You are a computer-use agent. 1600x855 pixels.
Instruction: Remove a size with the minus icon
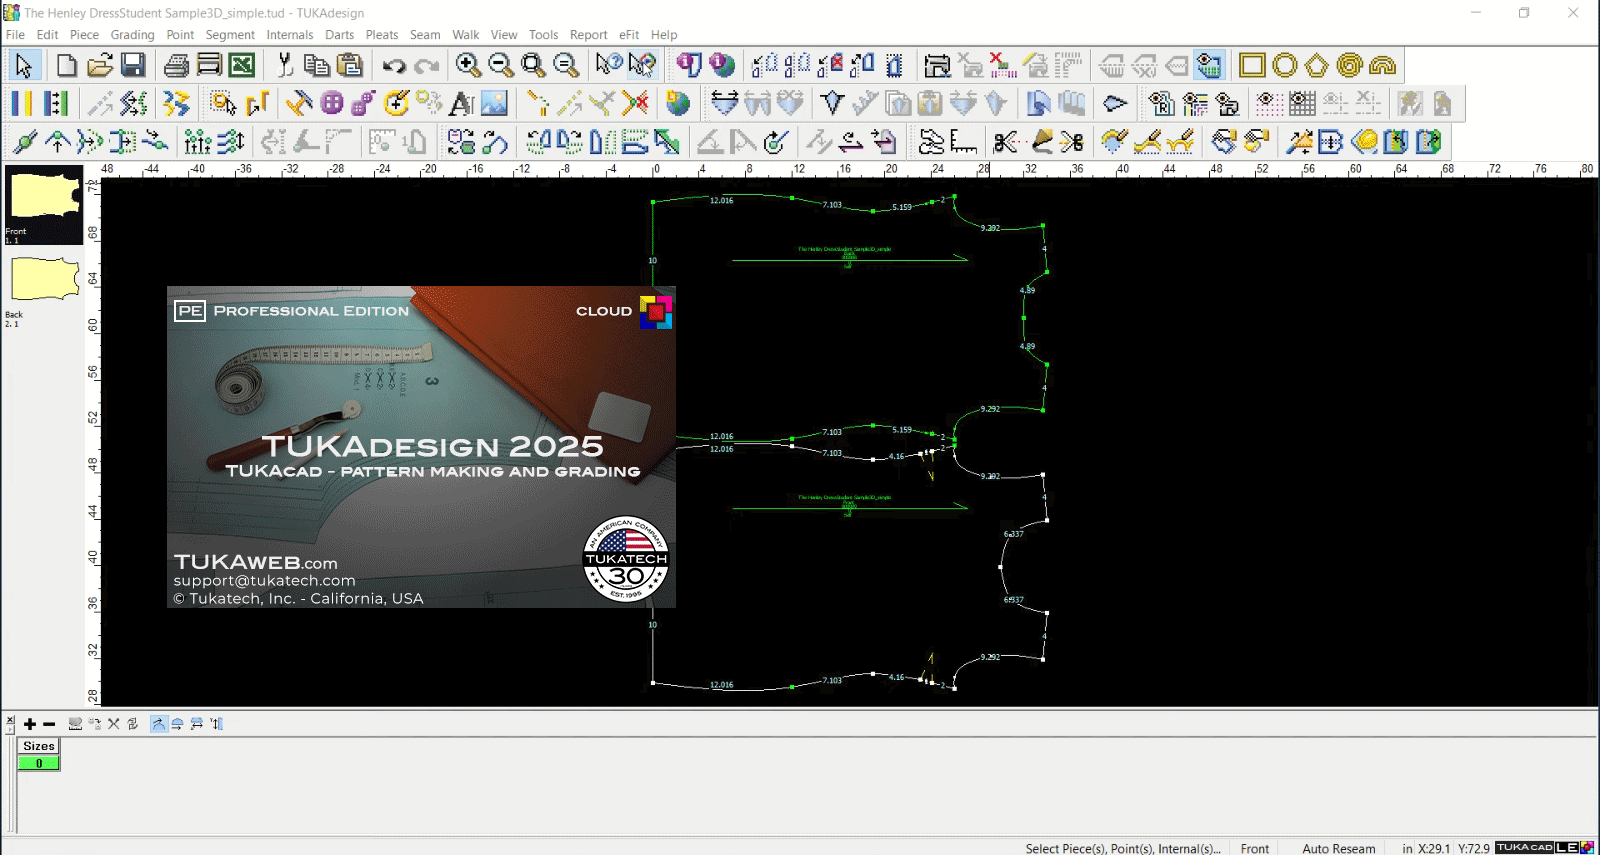click(49, 724)
